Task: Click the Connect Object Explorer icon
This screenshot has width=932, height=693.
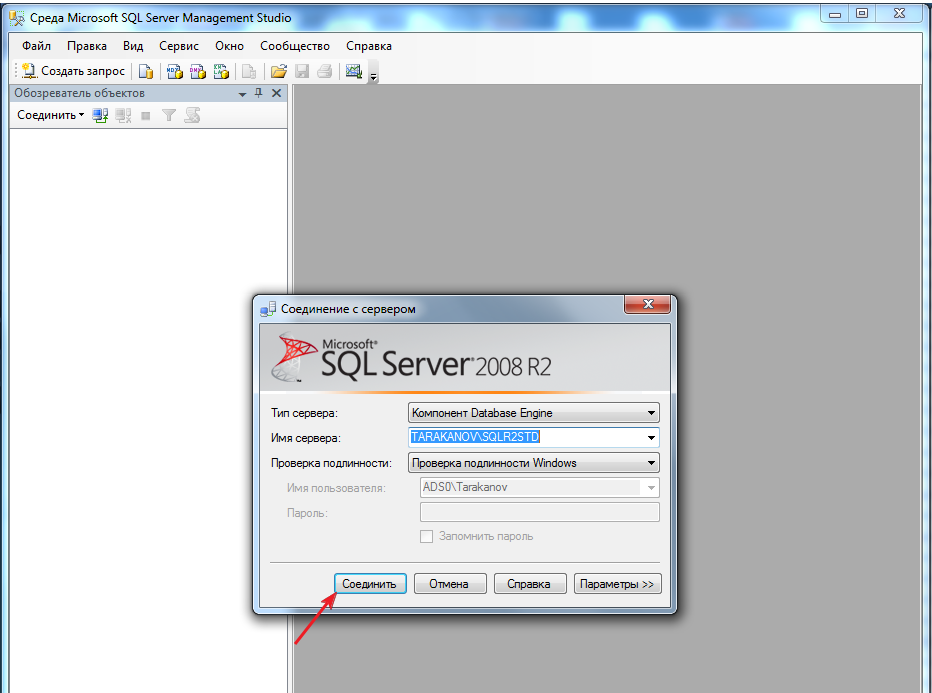Action: click(100, 115)
